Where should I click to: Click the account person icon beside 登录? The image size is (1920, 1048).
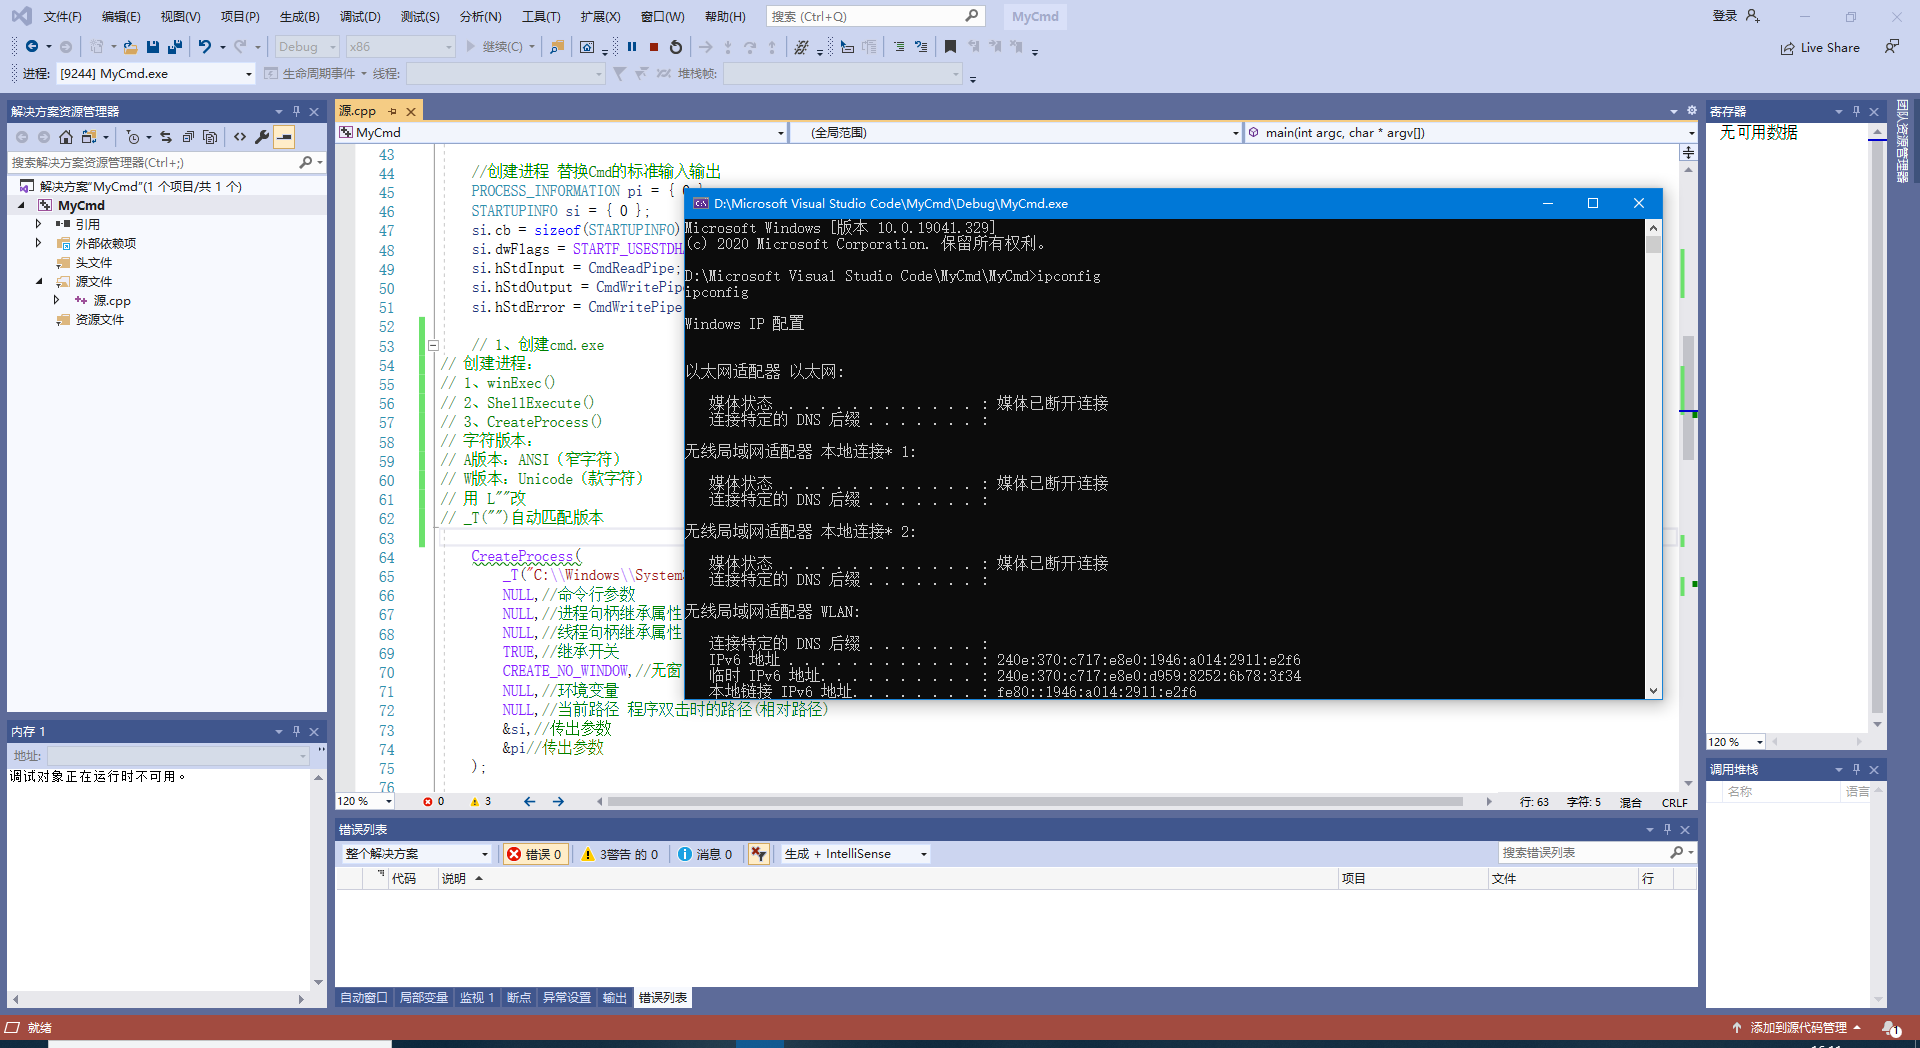point(1752,16)
